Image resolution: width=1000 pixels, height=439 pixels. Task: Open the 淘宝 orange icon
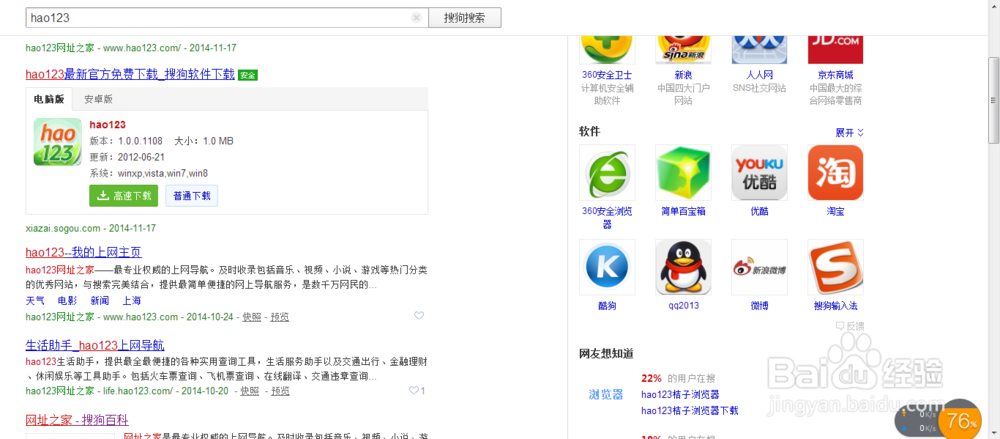point(835,172)
